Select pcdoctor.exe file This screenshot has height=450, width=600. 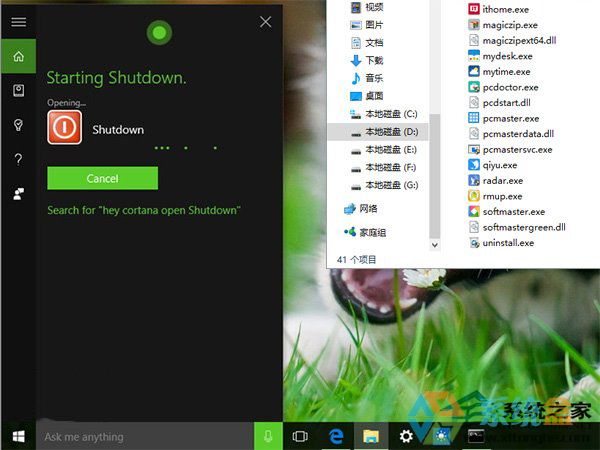[503, 87]
